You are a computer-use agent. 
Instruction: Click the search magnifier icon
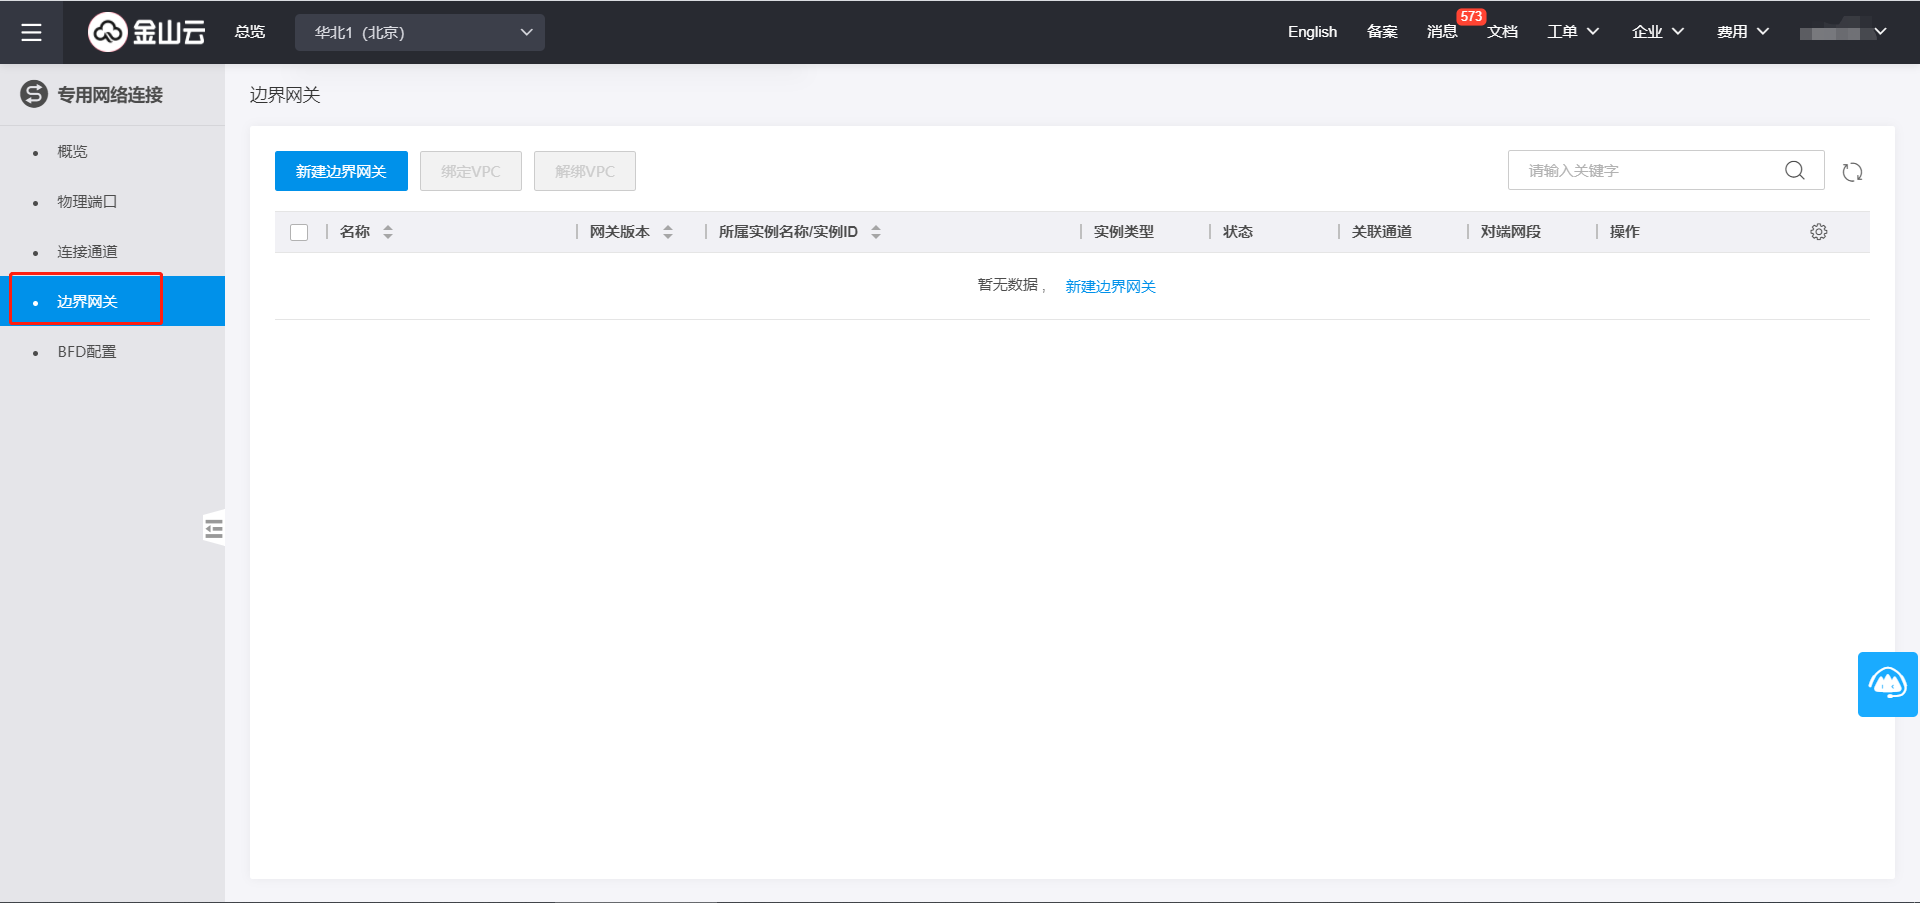click(x=1794, y=171)
